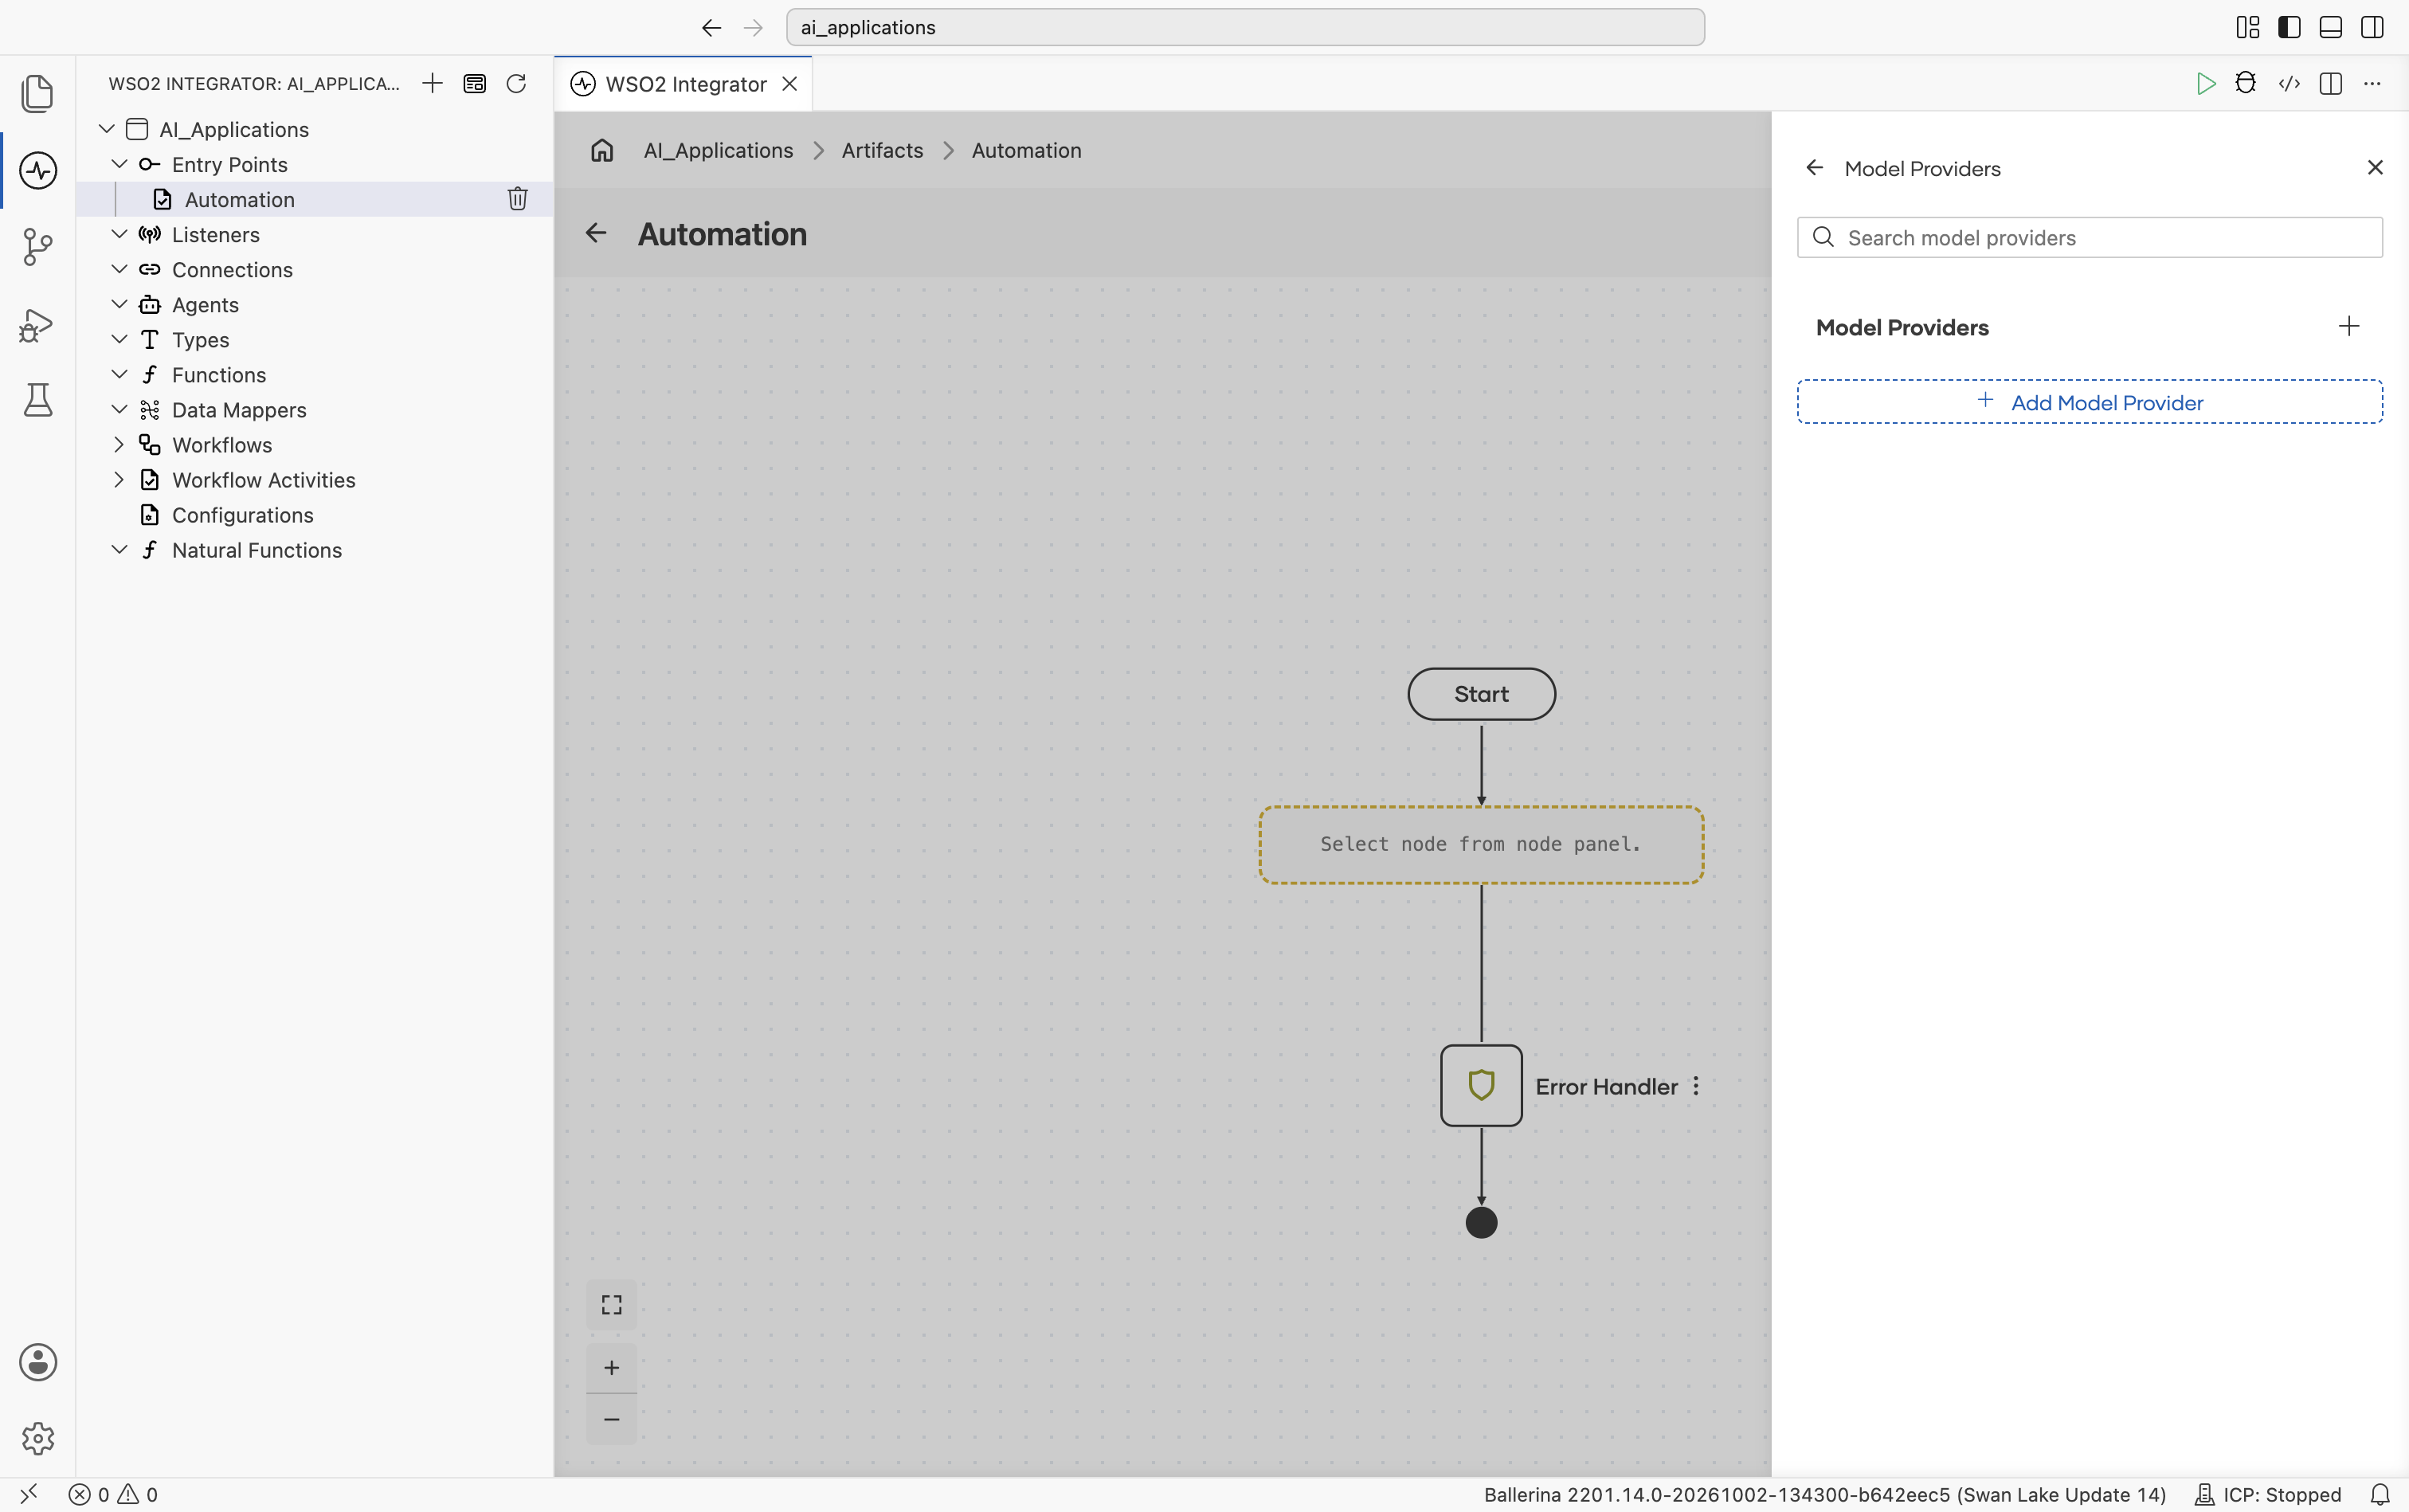
Task: Open Source Control view in activity bar
Action: click(38, 247)
